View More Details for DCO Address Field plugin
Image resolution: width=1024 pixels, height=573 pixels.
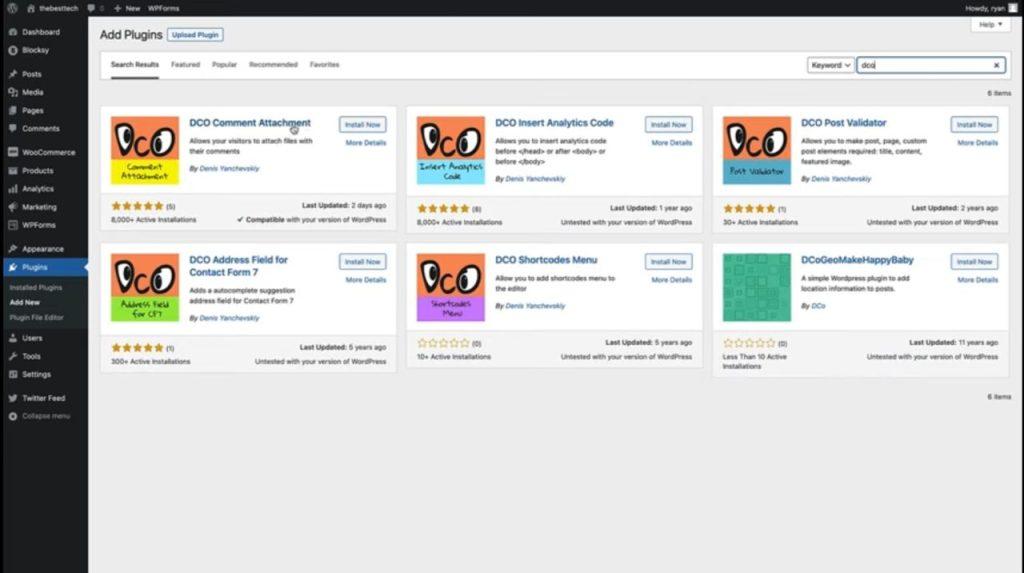tap(366, 280)
